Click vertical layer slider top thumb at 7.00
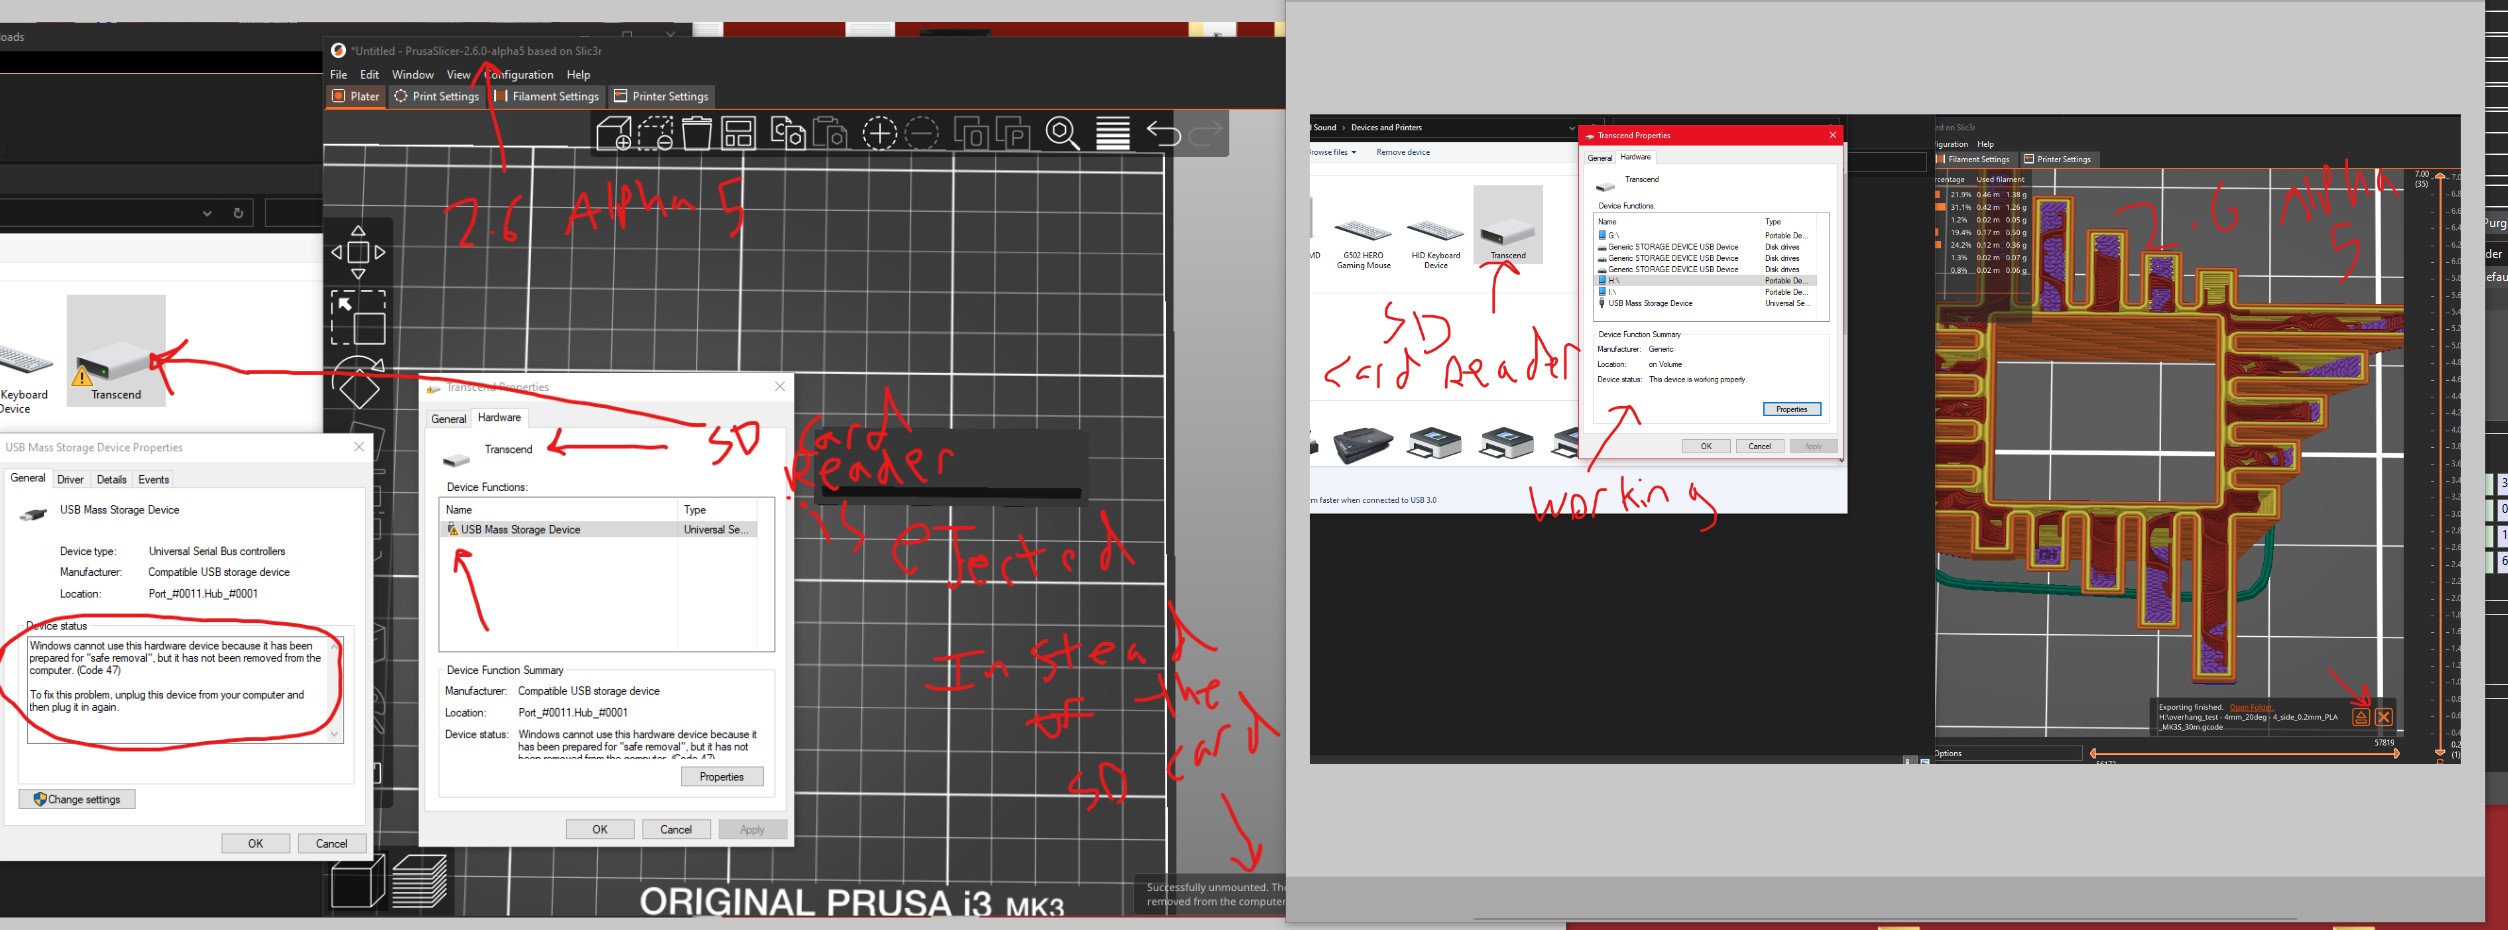This screenshot has width=2508, height=930. coord(2440,177)
